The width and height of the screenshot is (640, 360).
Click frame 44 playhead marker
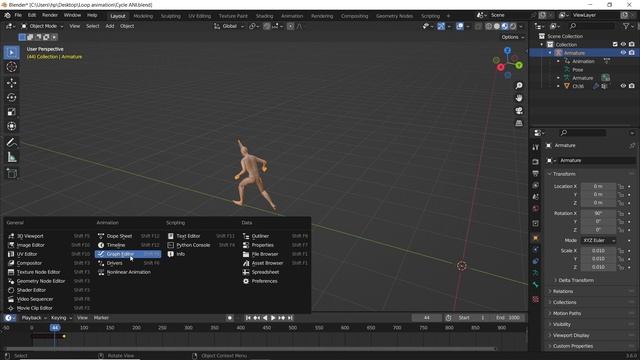click(55, 327)
